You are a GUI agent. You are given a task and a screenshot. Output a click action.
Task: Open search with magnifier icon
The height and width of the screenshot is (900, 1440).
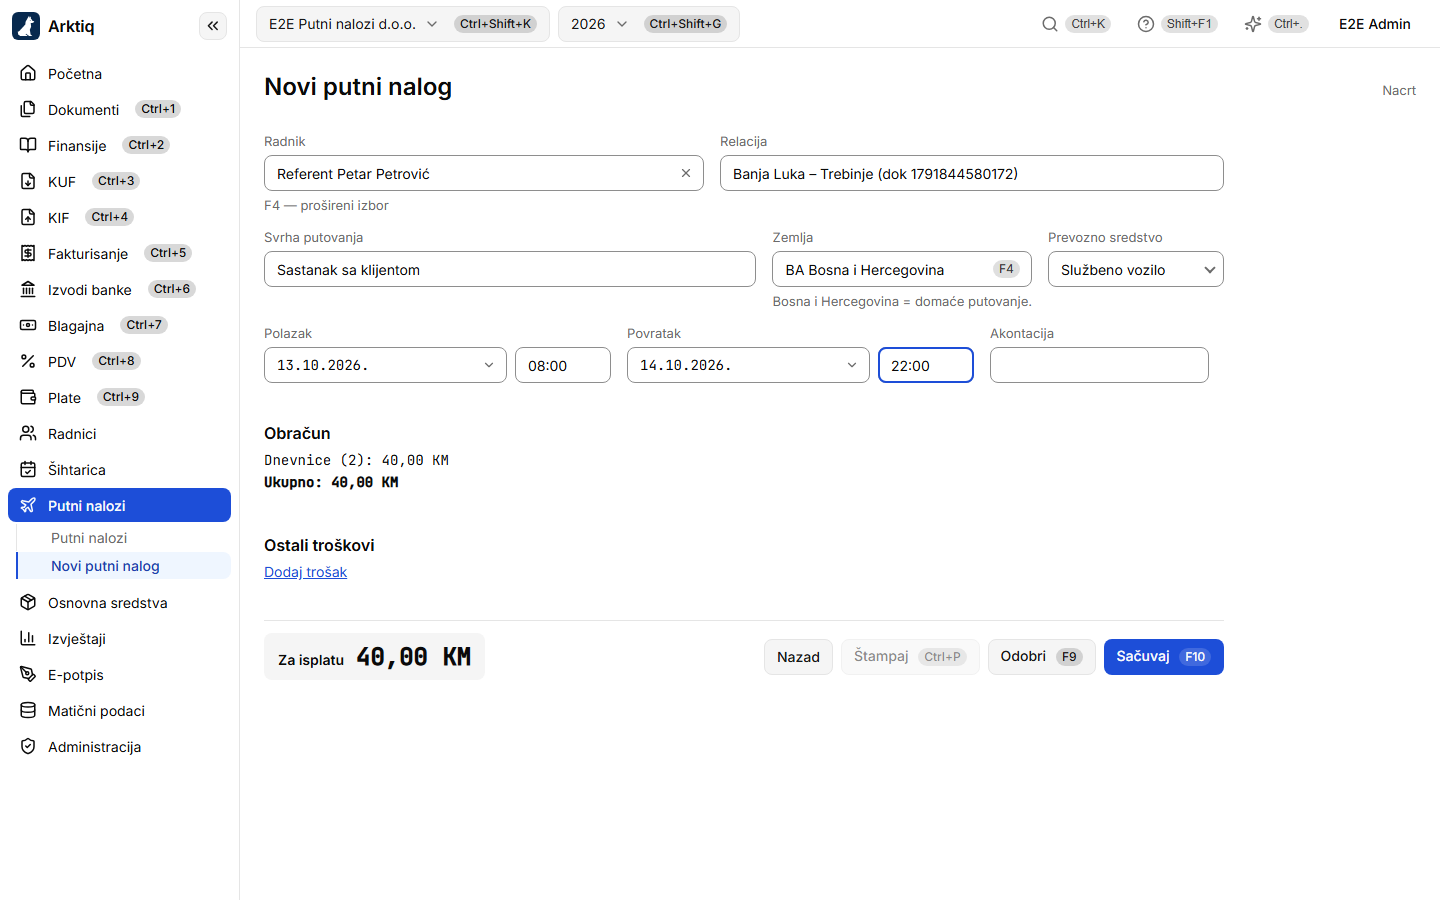pyautogui.click(x=1050, y=24)
